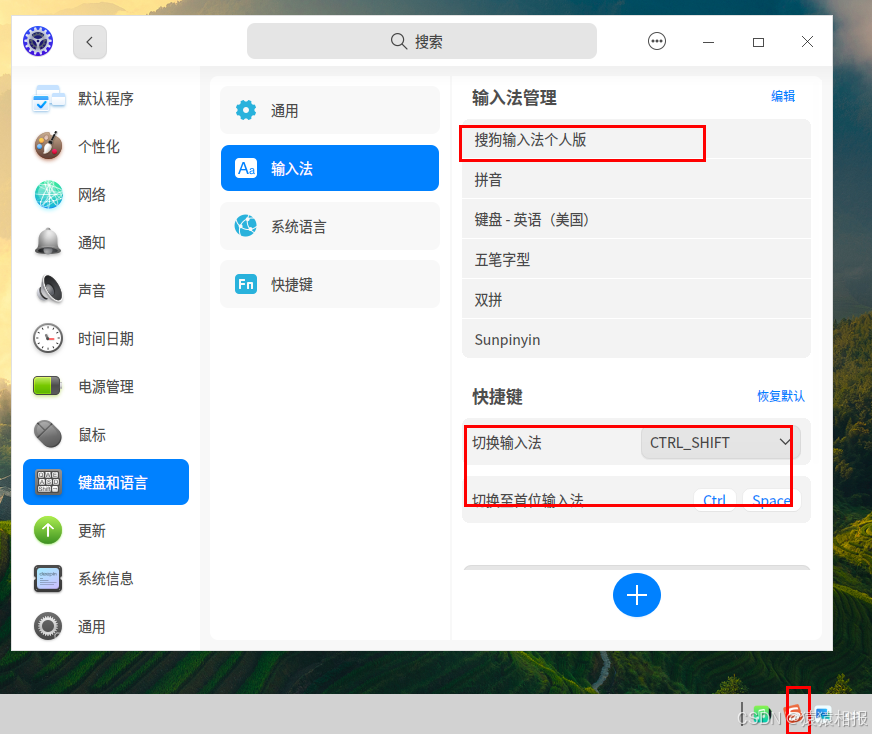
Task: Click the Sogou input method tray icon
Action: pos(794,714)
